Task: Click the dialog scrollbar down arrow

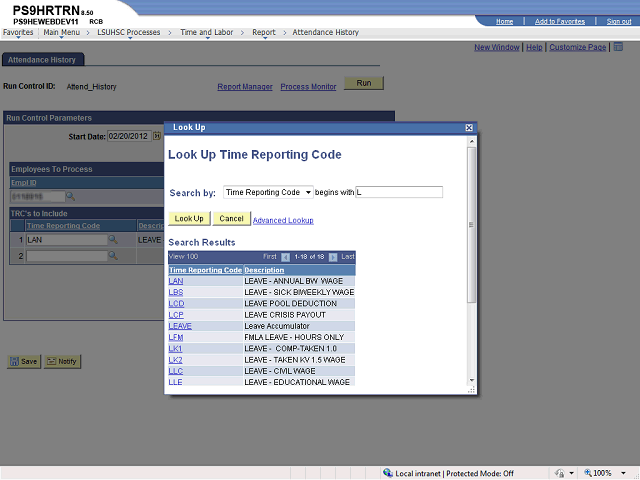Action: [472, 380]
